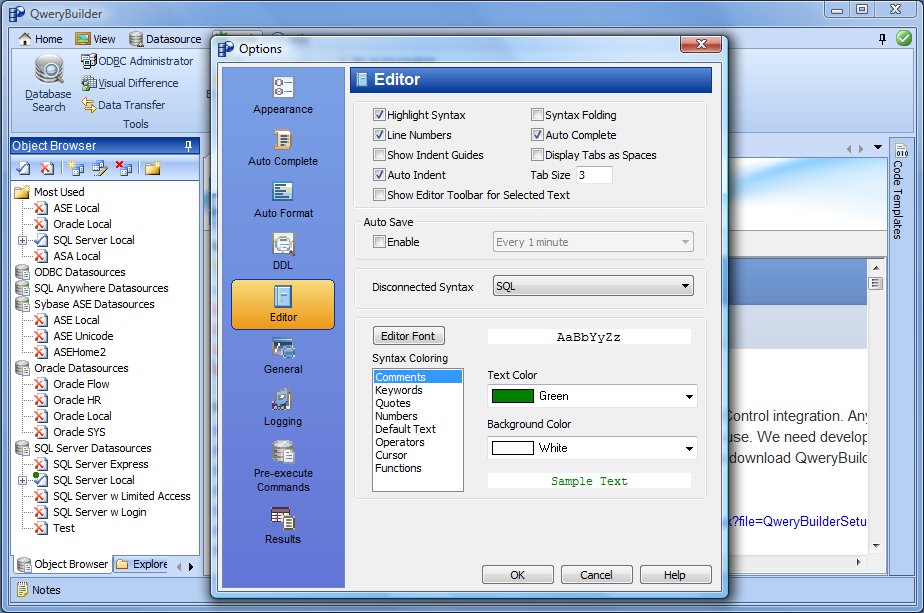Click the disconnect icon in Object Browser toolbar
924x613 pixels.
point(47,169)
